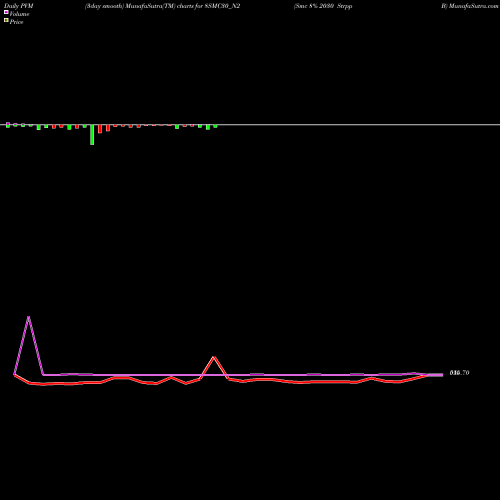Click the MunafaSutra charts heading text
This screenshot has height=500, width=500.
pos(162,6)
